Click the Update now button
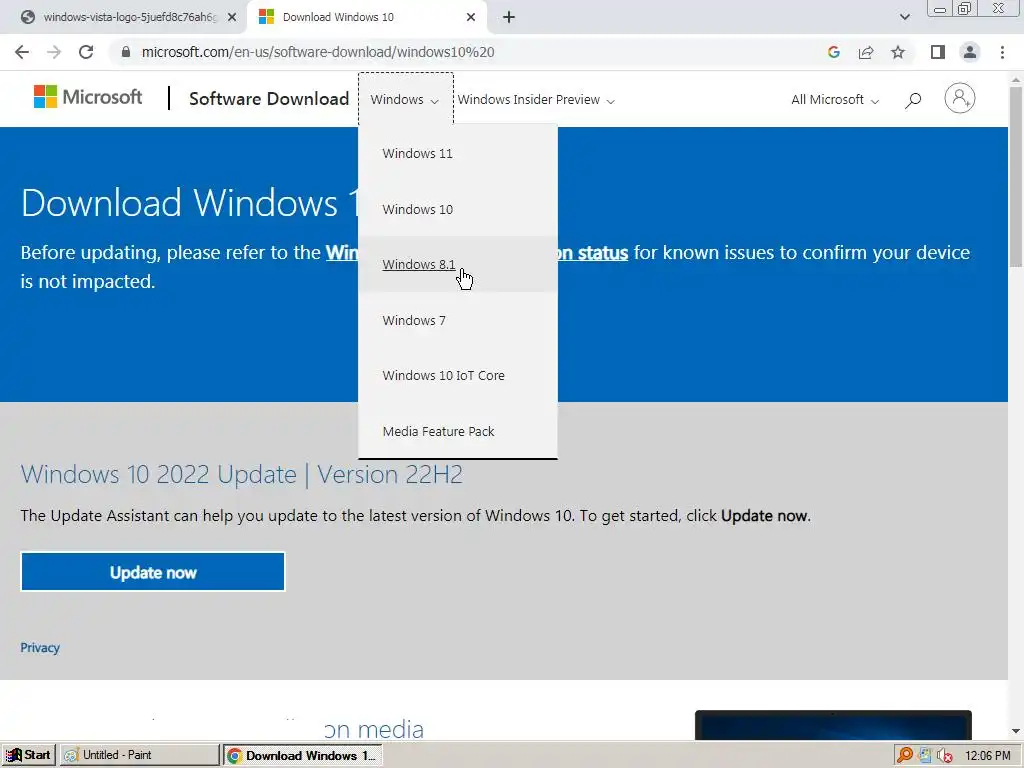 tap(153, 572)
